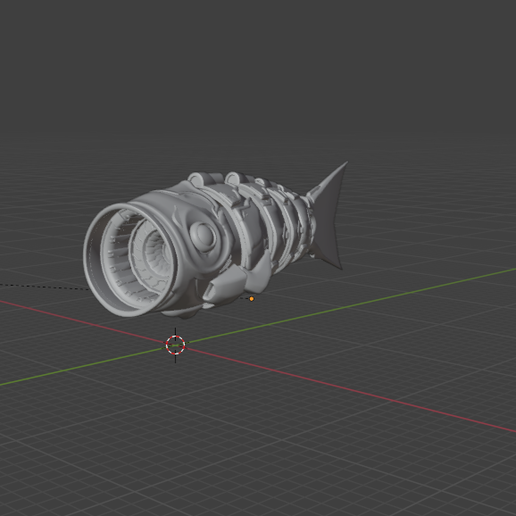Screen dimensions: 516x516
Task: Click the round eye of the fish
Action: pos(204,237)
